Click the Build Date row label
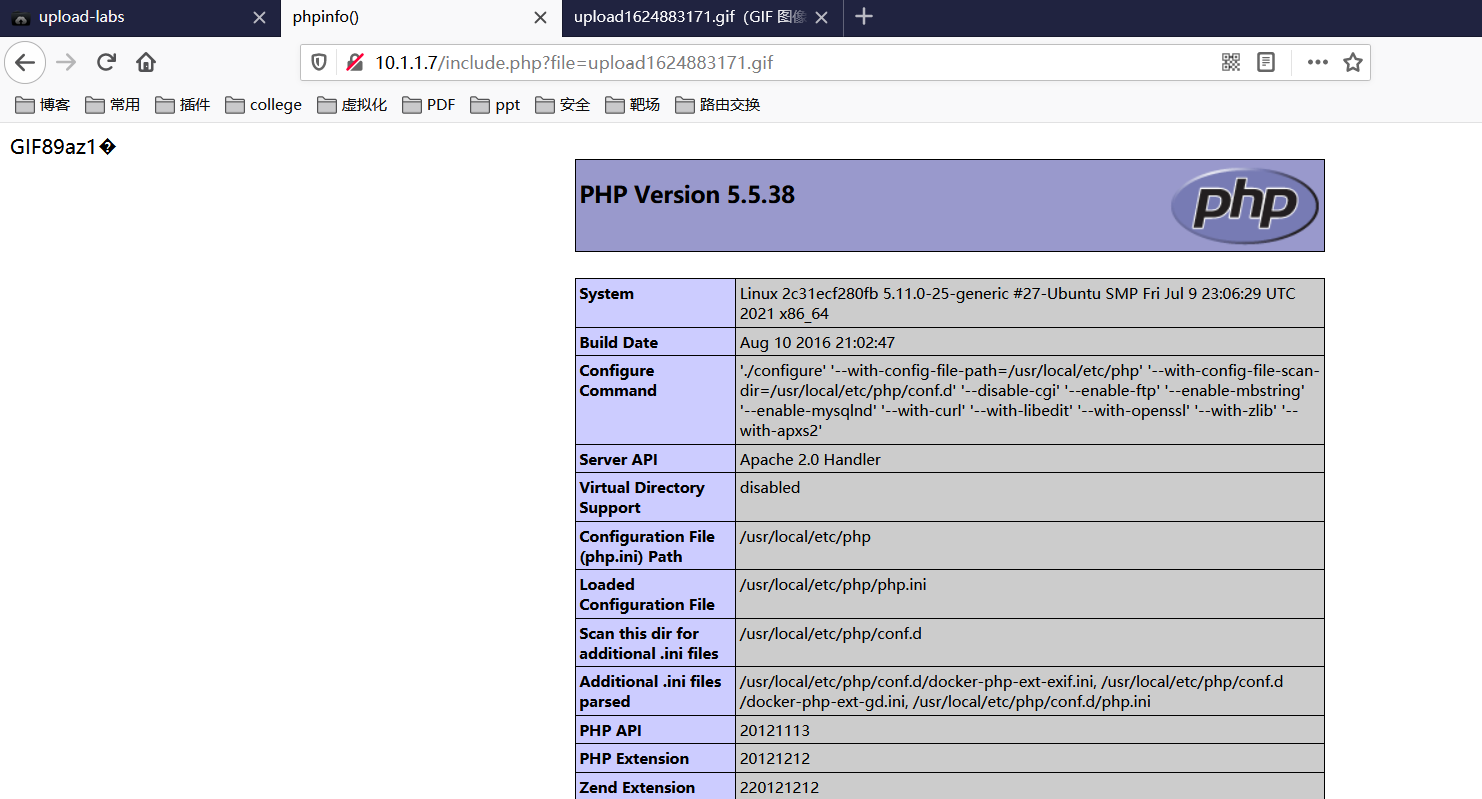Screen dimensions: 1482x799 [x=619, y=342]
